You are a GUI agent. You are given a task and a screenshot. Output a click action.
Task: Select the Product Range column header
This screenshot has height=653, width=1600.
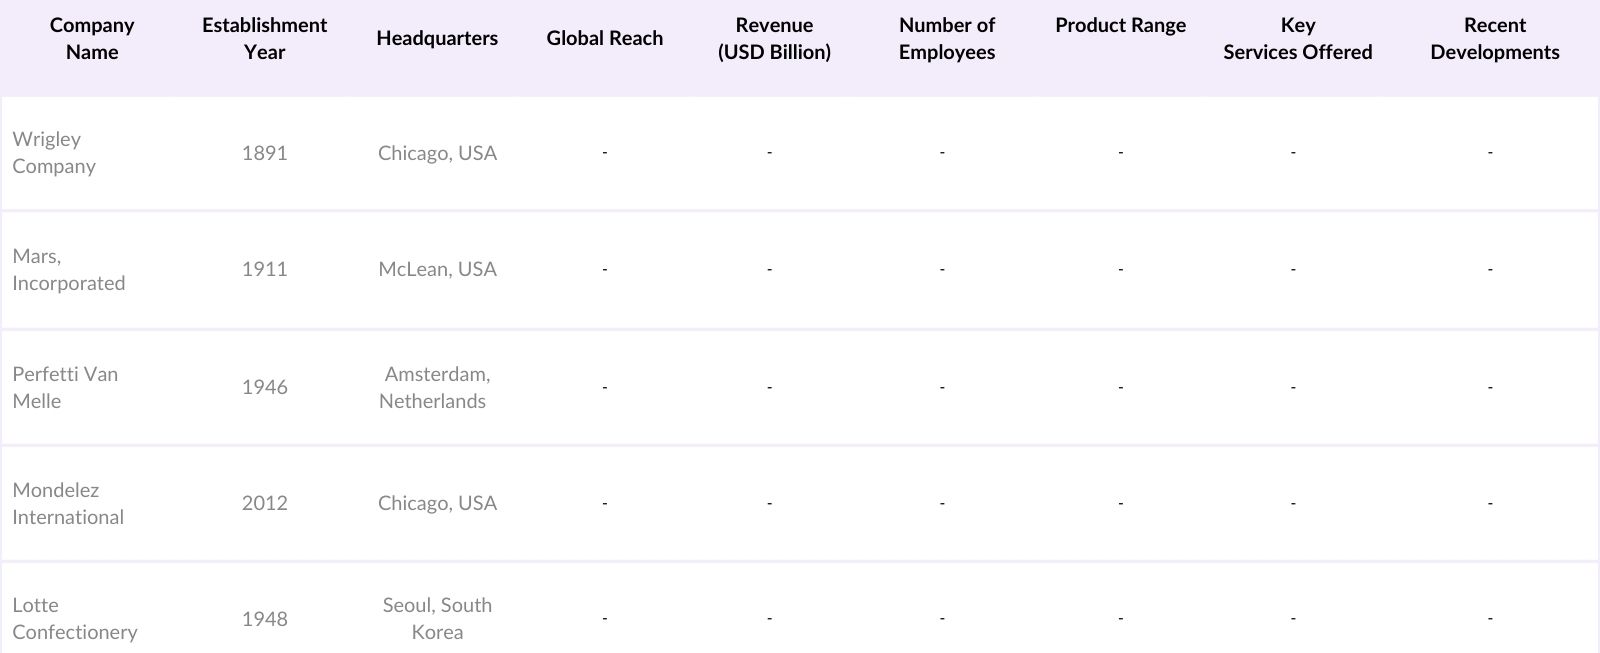[1120, 26]
